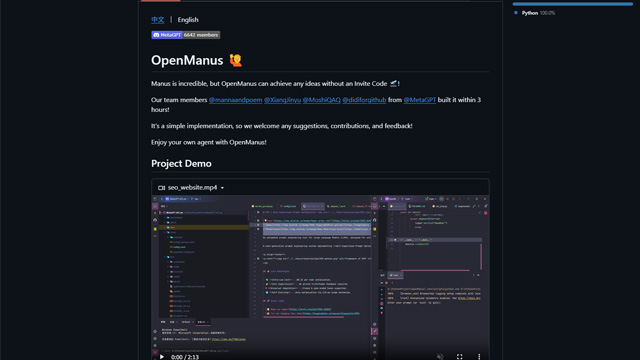Open @MoshiQAQ profile link
The image size is (640, 360).
point(322,100)
